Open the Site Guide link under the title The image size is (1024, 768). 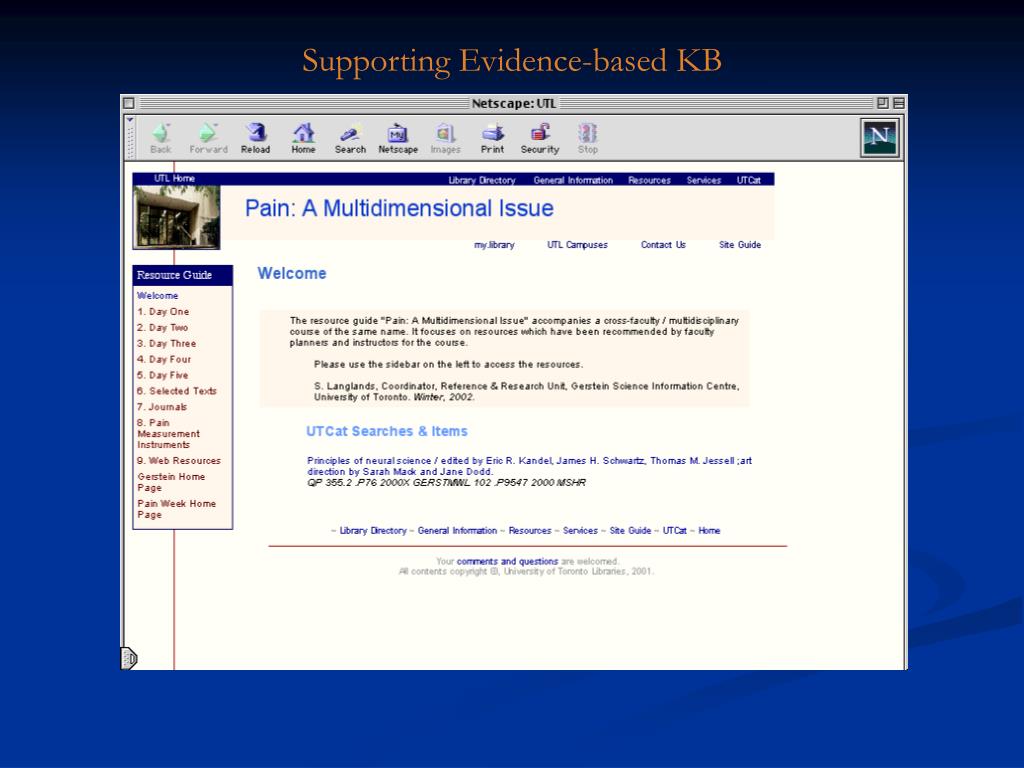740,245
